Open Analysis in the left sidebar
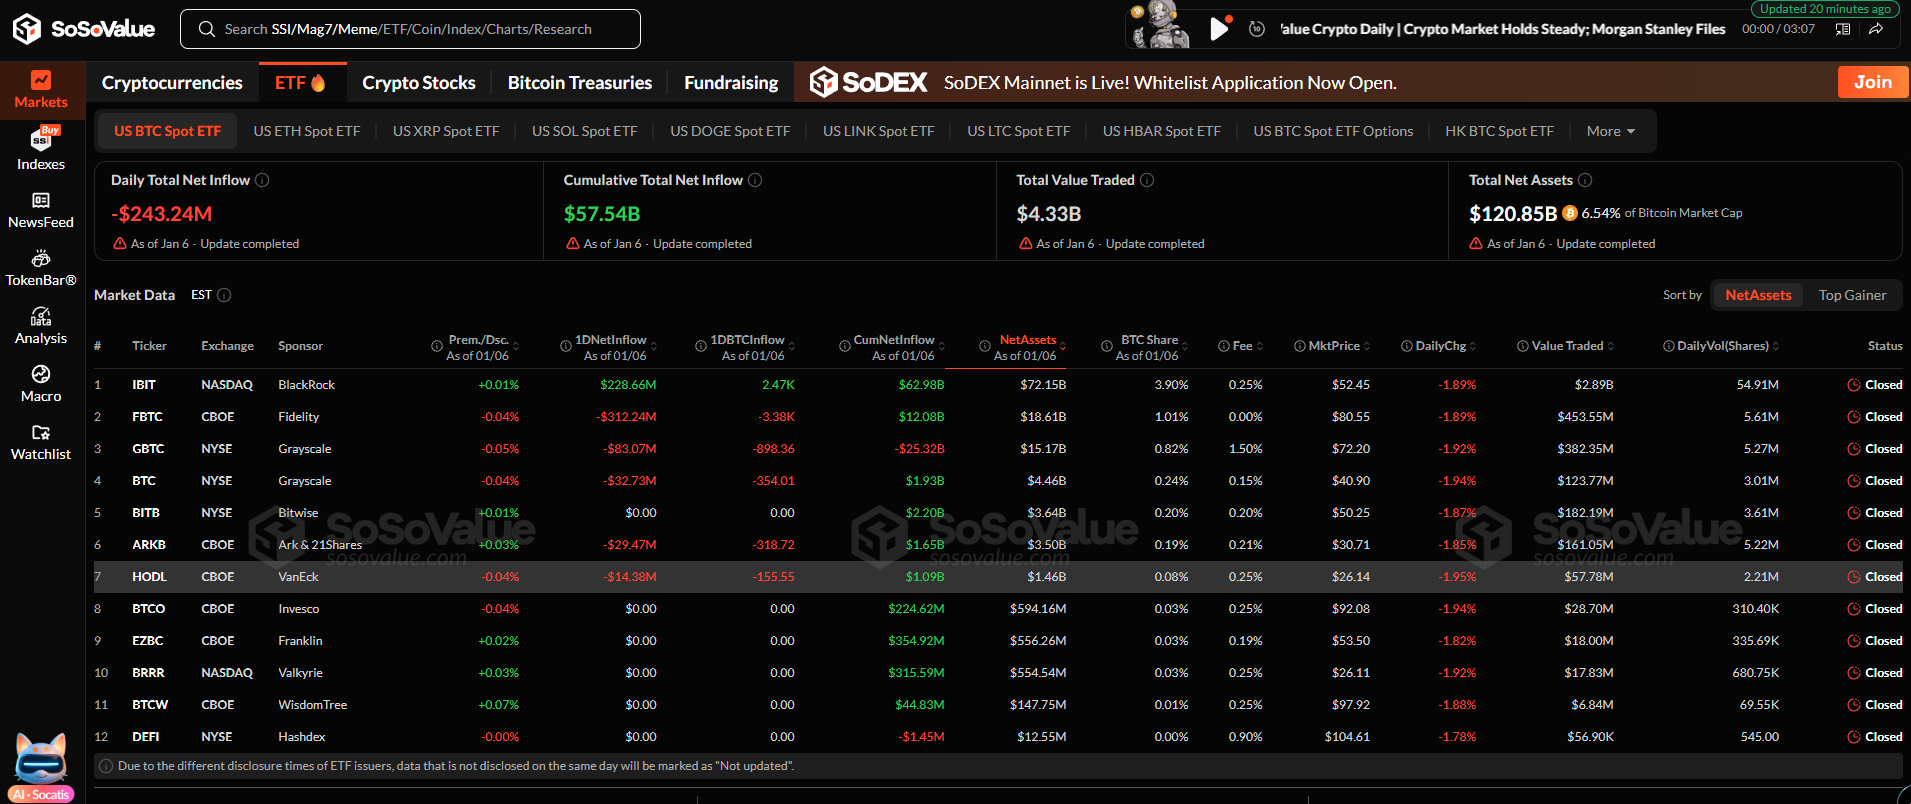This screenshot has width=1911, height=804. 41,326
